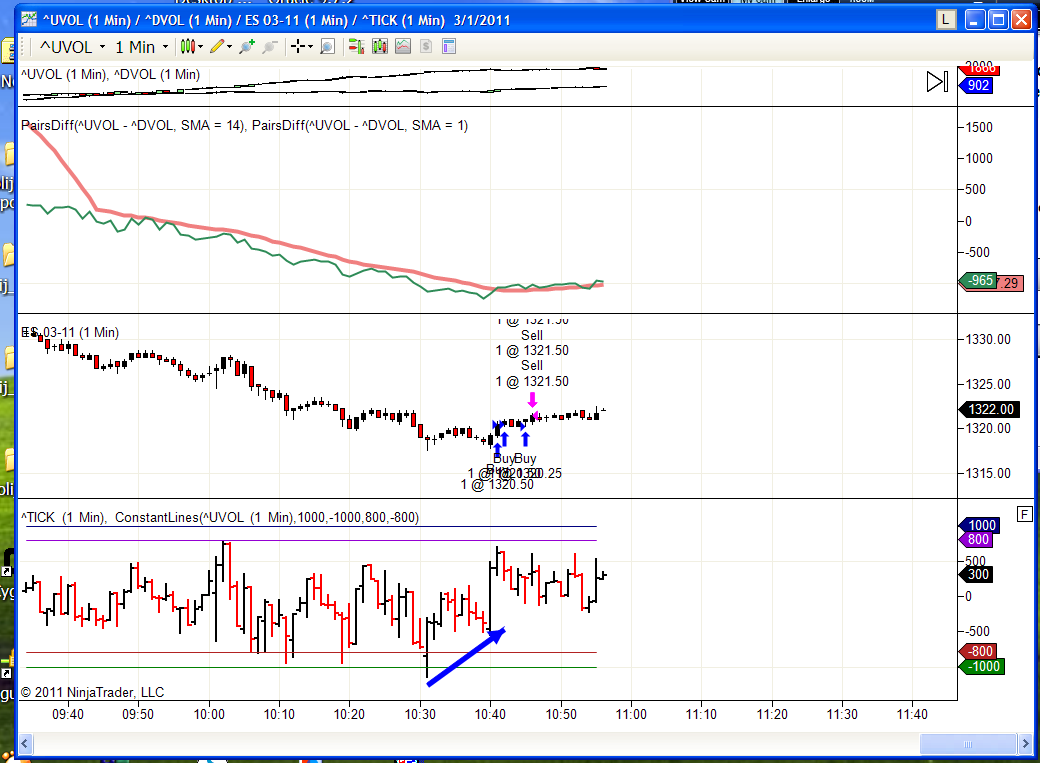This screenshot has height=763, width=1040.
Task: Click the 10:30 time axis label
Action: (421, 715)
